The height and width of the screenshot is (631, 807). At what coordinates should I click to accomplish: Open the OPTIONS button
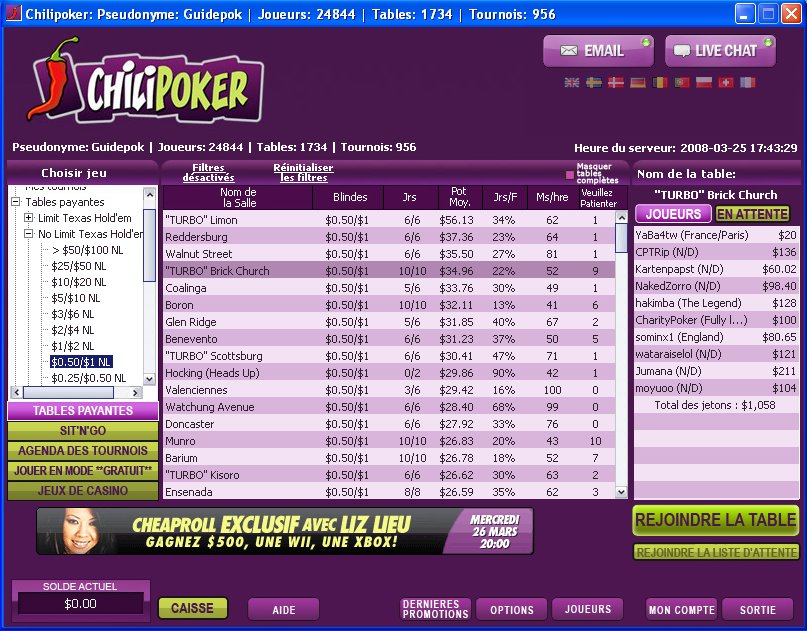512,609
